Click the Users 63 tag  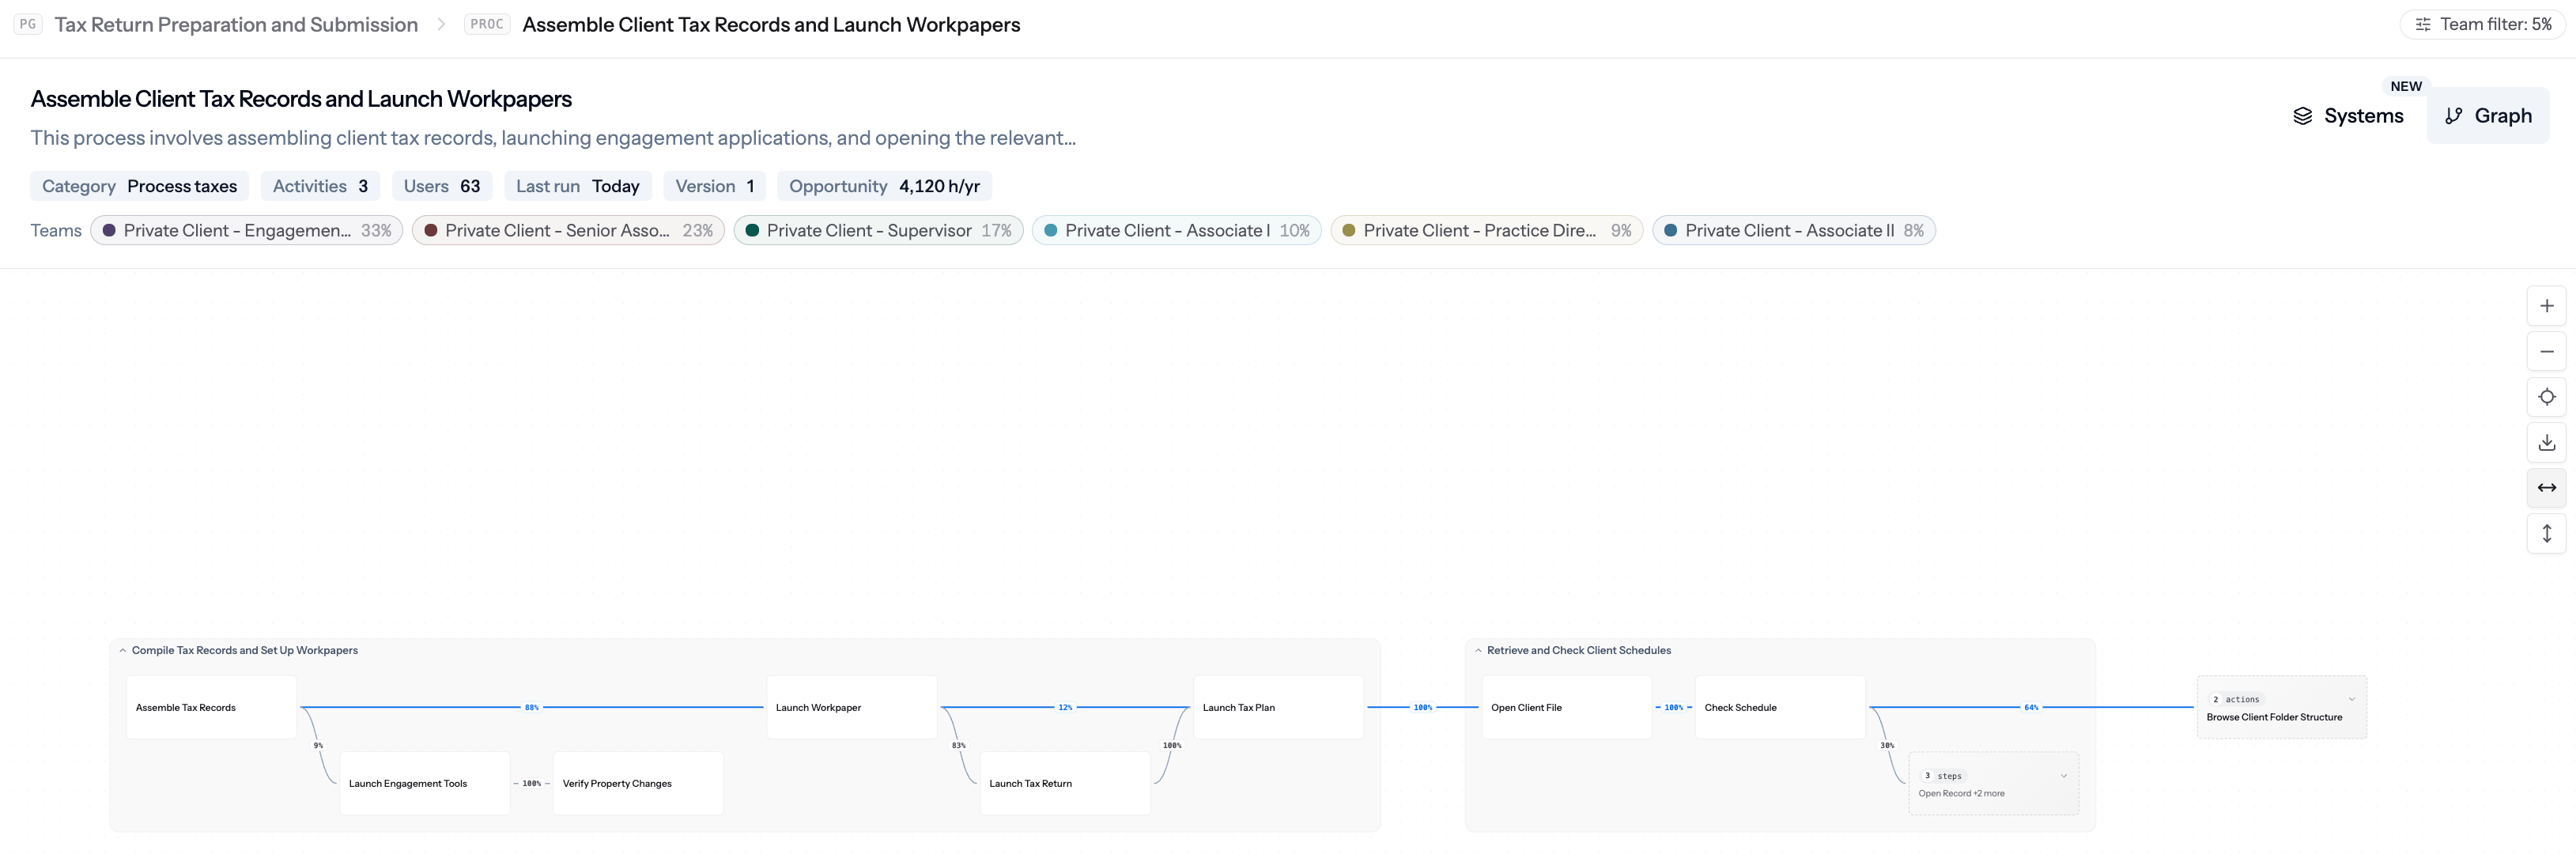(x=442, y=186)
